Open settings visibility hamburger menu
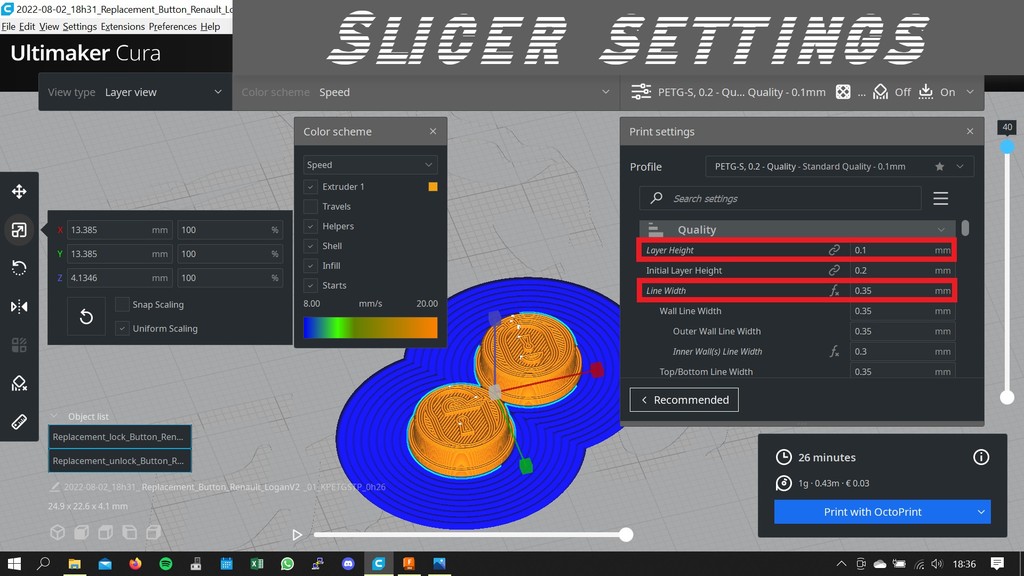Screen dimensions: 1024x576 (940, 199)
